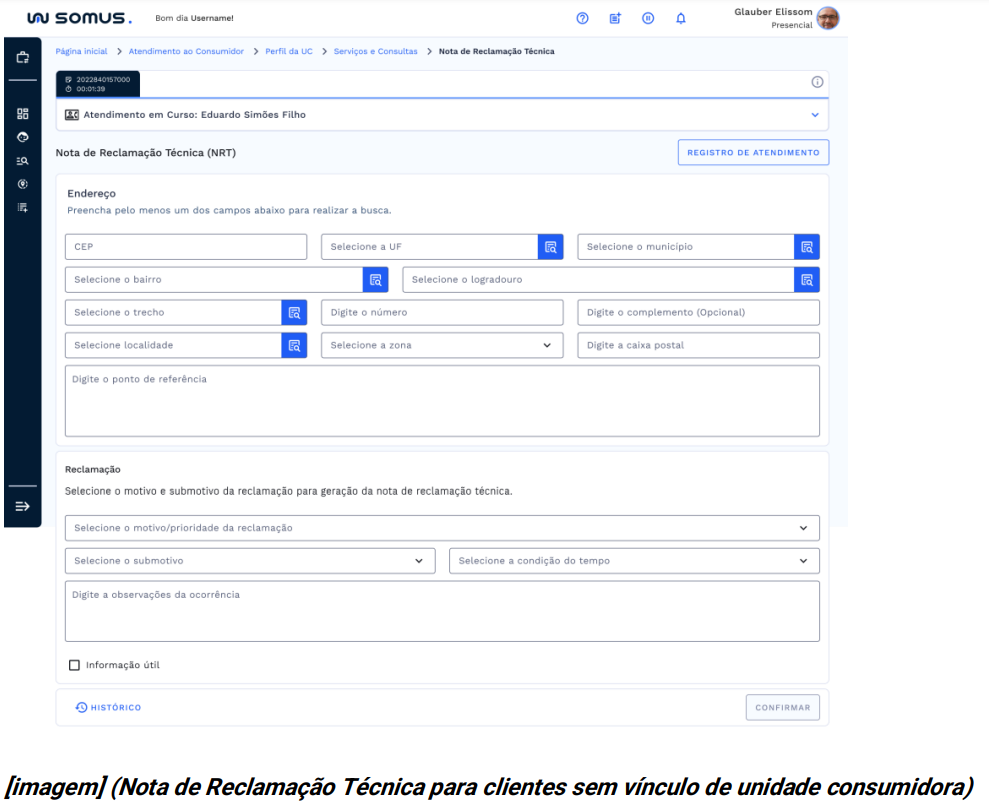Click search icon next to bairro field
This screenshot has width=989, height=810.
[x=375, y=280]
